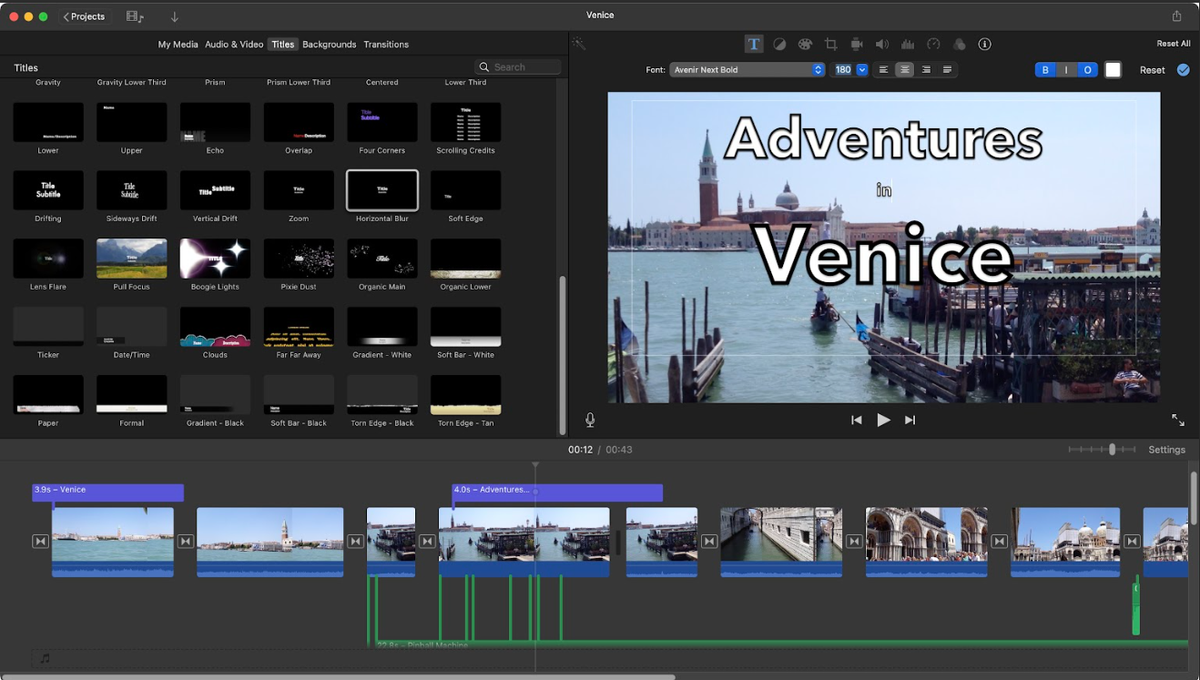Toggle italic formatting for the title
Viewport: 1200px width, 680px height.
point(1066,69)
